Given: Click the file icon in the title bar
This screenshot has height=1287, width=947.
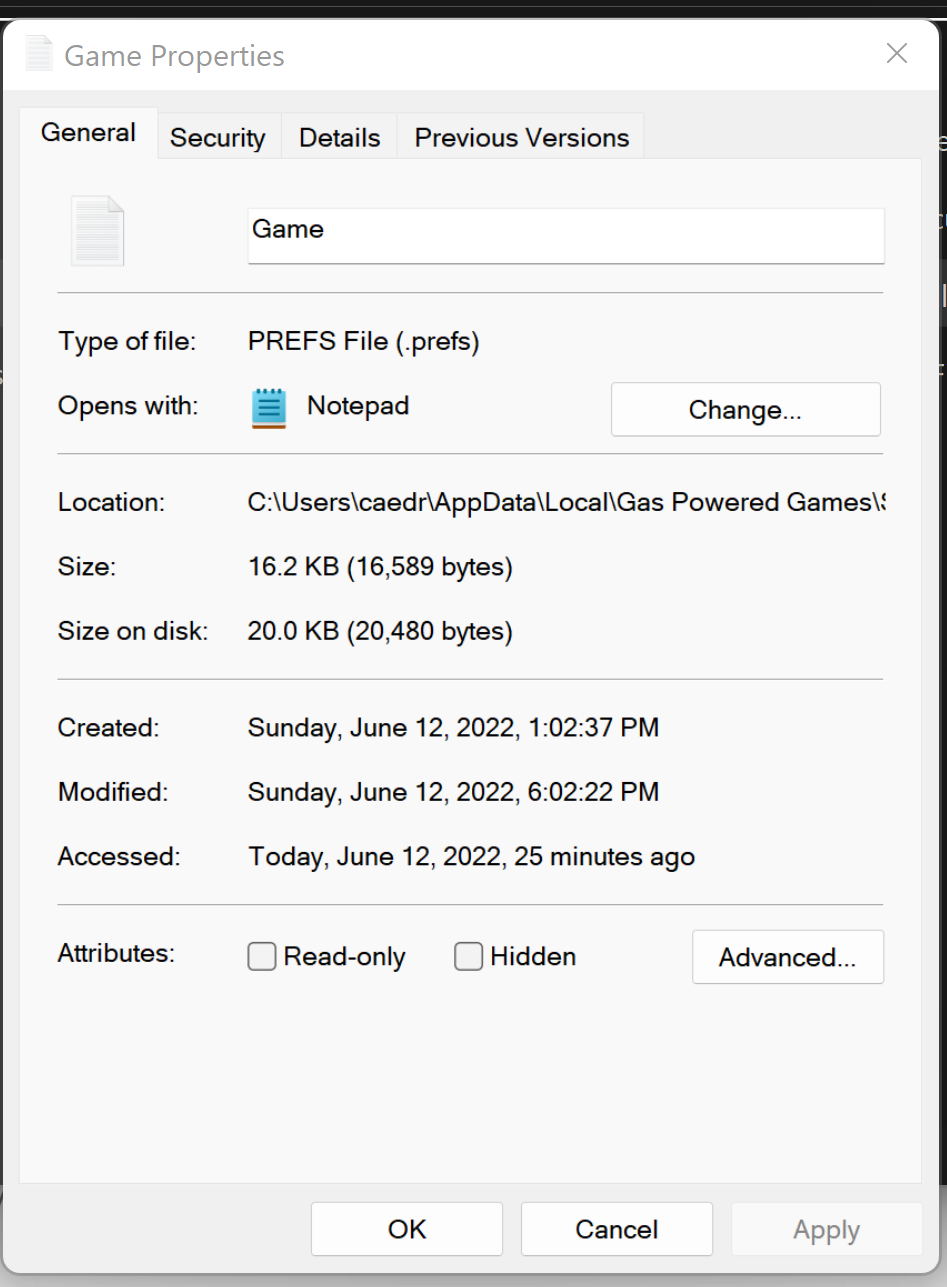Looking at the screenshot, I should click(x=38, y=54).
